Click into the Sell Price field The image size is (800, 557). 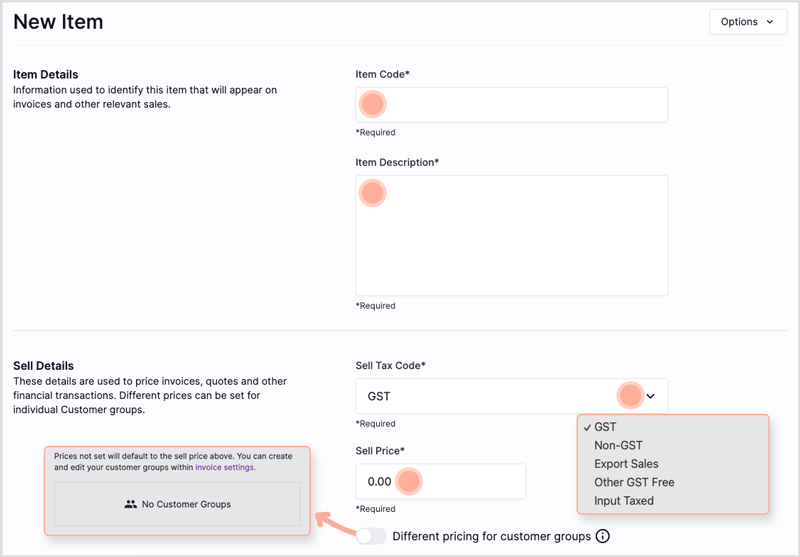click(x=440, y=481)
